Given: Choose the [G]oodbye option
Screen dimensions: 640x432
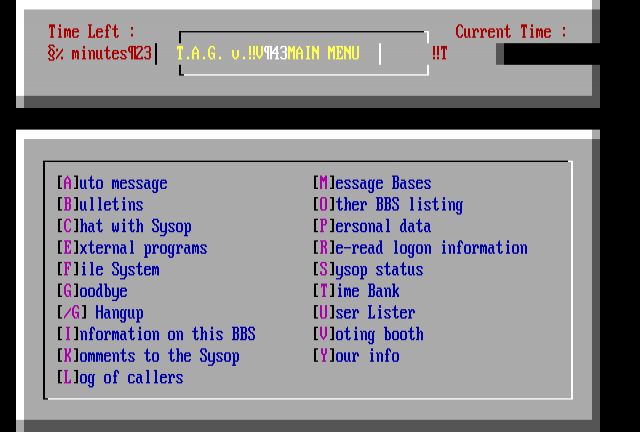Looking at the screenshot, I should (92, 292).
